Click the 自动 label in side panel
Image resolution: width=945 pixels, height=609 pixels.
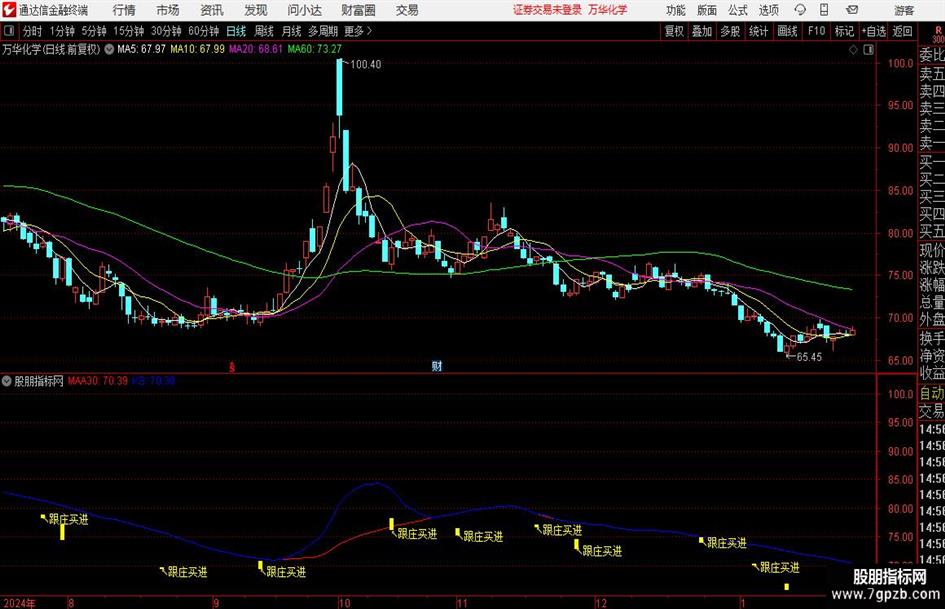click(x=932, y=393)
